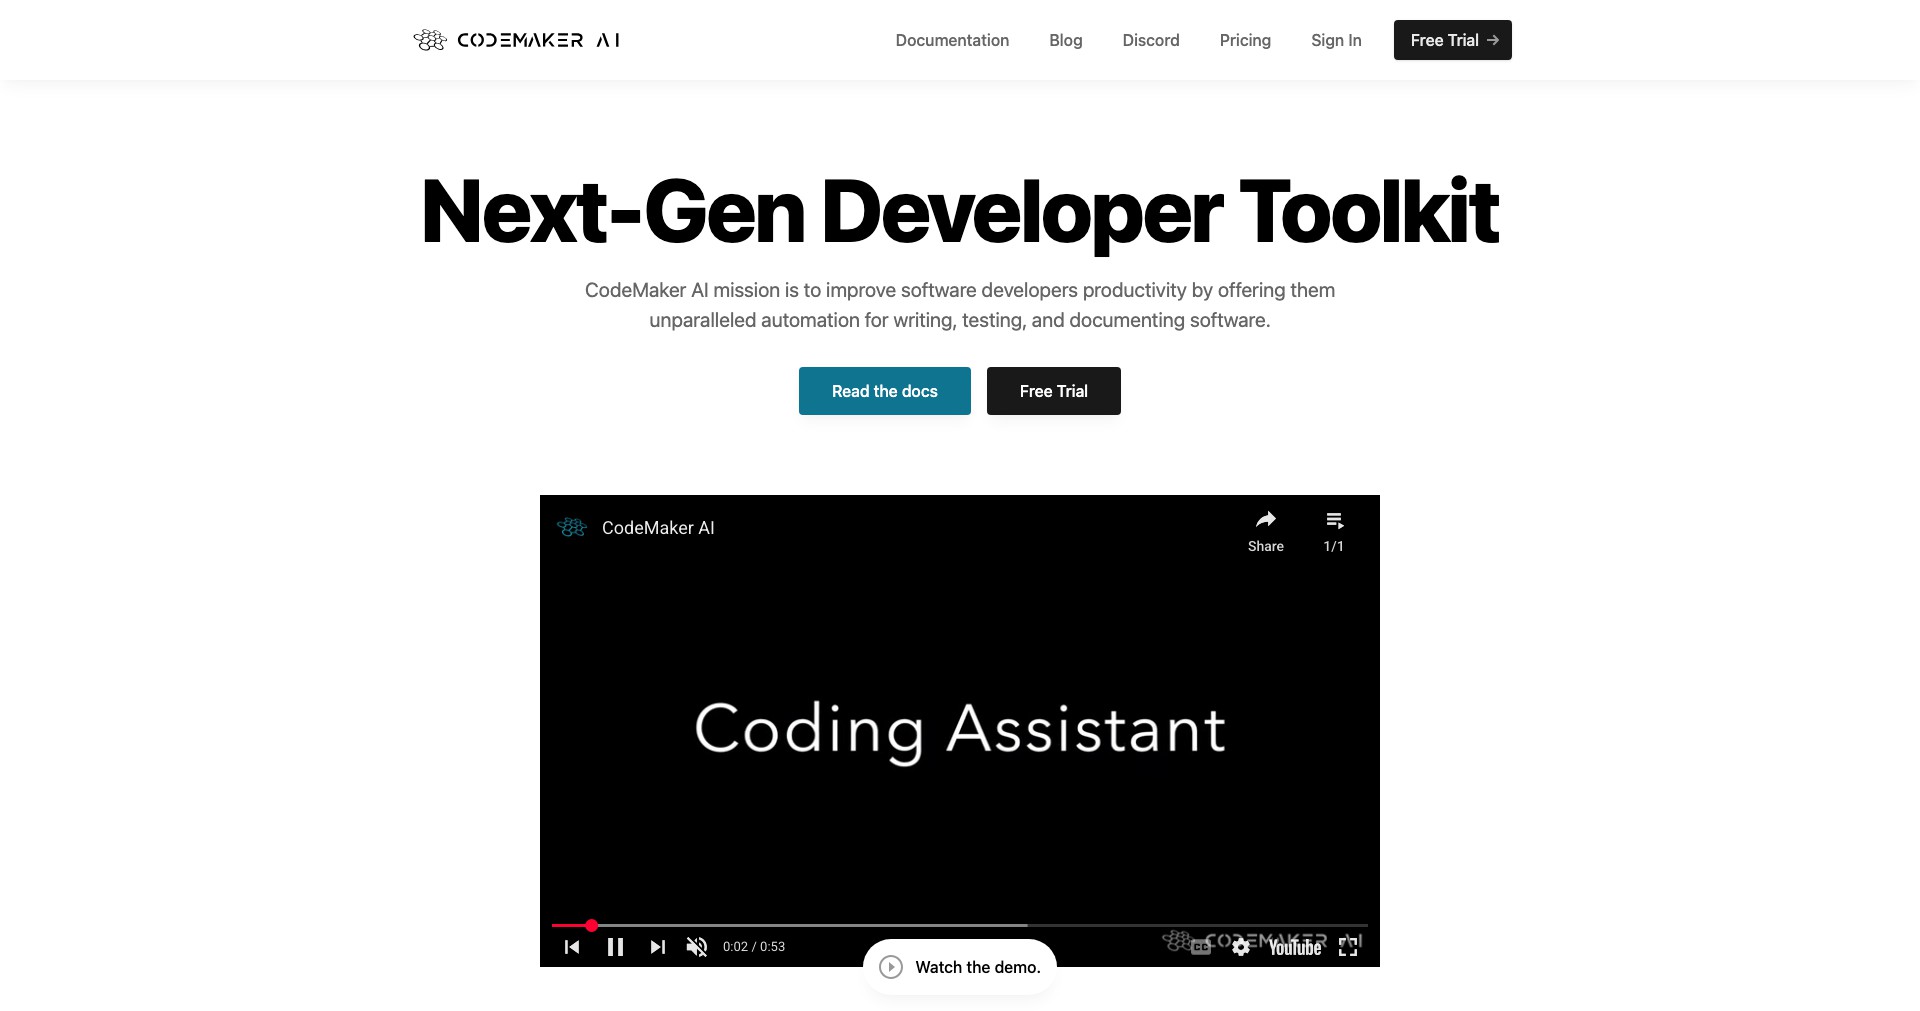Go to the Blog page
Image resolution: width=1920 pixels, height=1011 pixels.
coord(1066,40)
